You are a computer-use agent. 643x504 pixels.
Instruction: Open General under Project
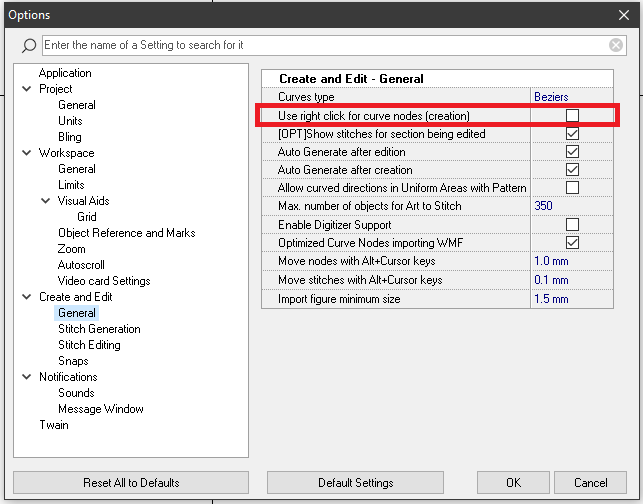pyautogui.click(x=77, y=105)
